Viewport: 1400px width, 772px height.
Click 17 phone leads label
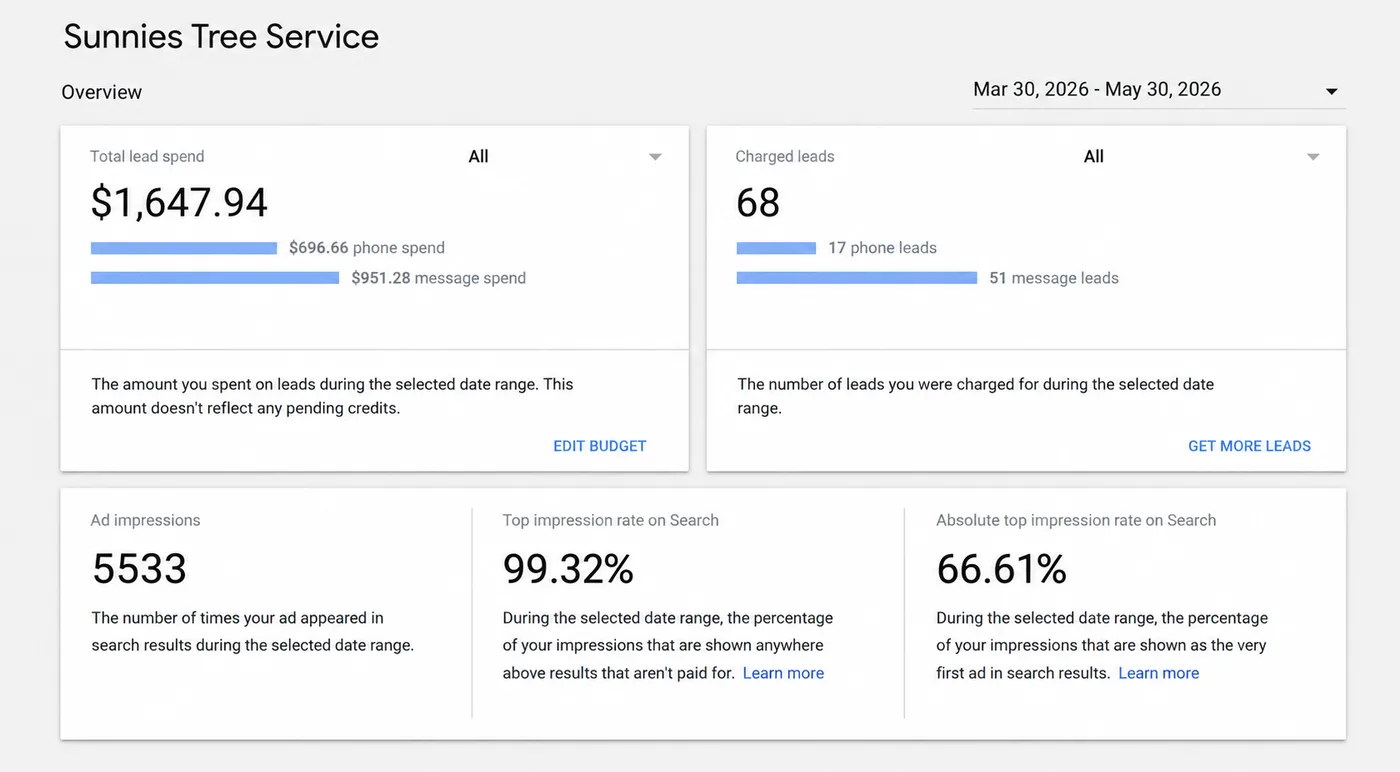882,248
